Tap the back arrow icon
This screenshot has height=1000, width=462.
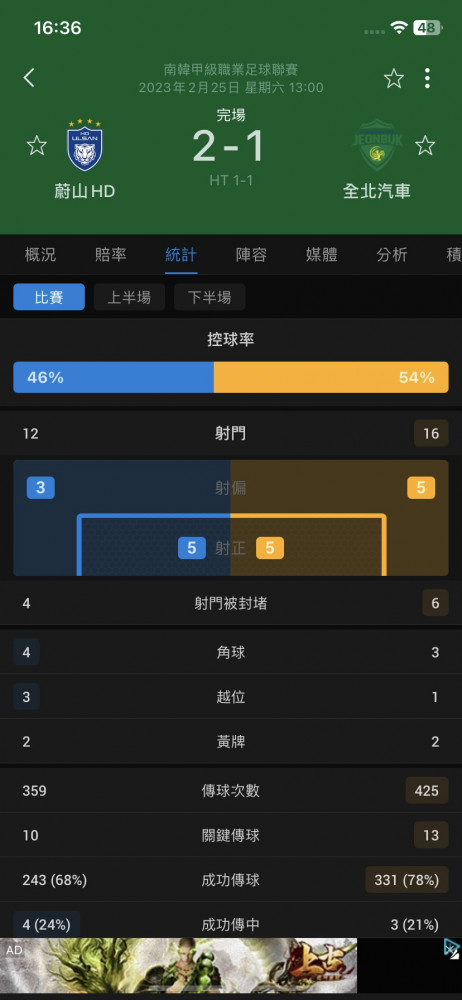coord(29,78)
